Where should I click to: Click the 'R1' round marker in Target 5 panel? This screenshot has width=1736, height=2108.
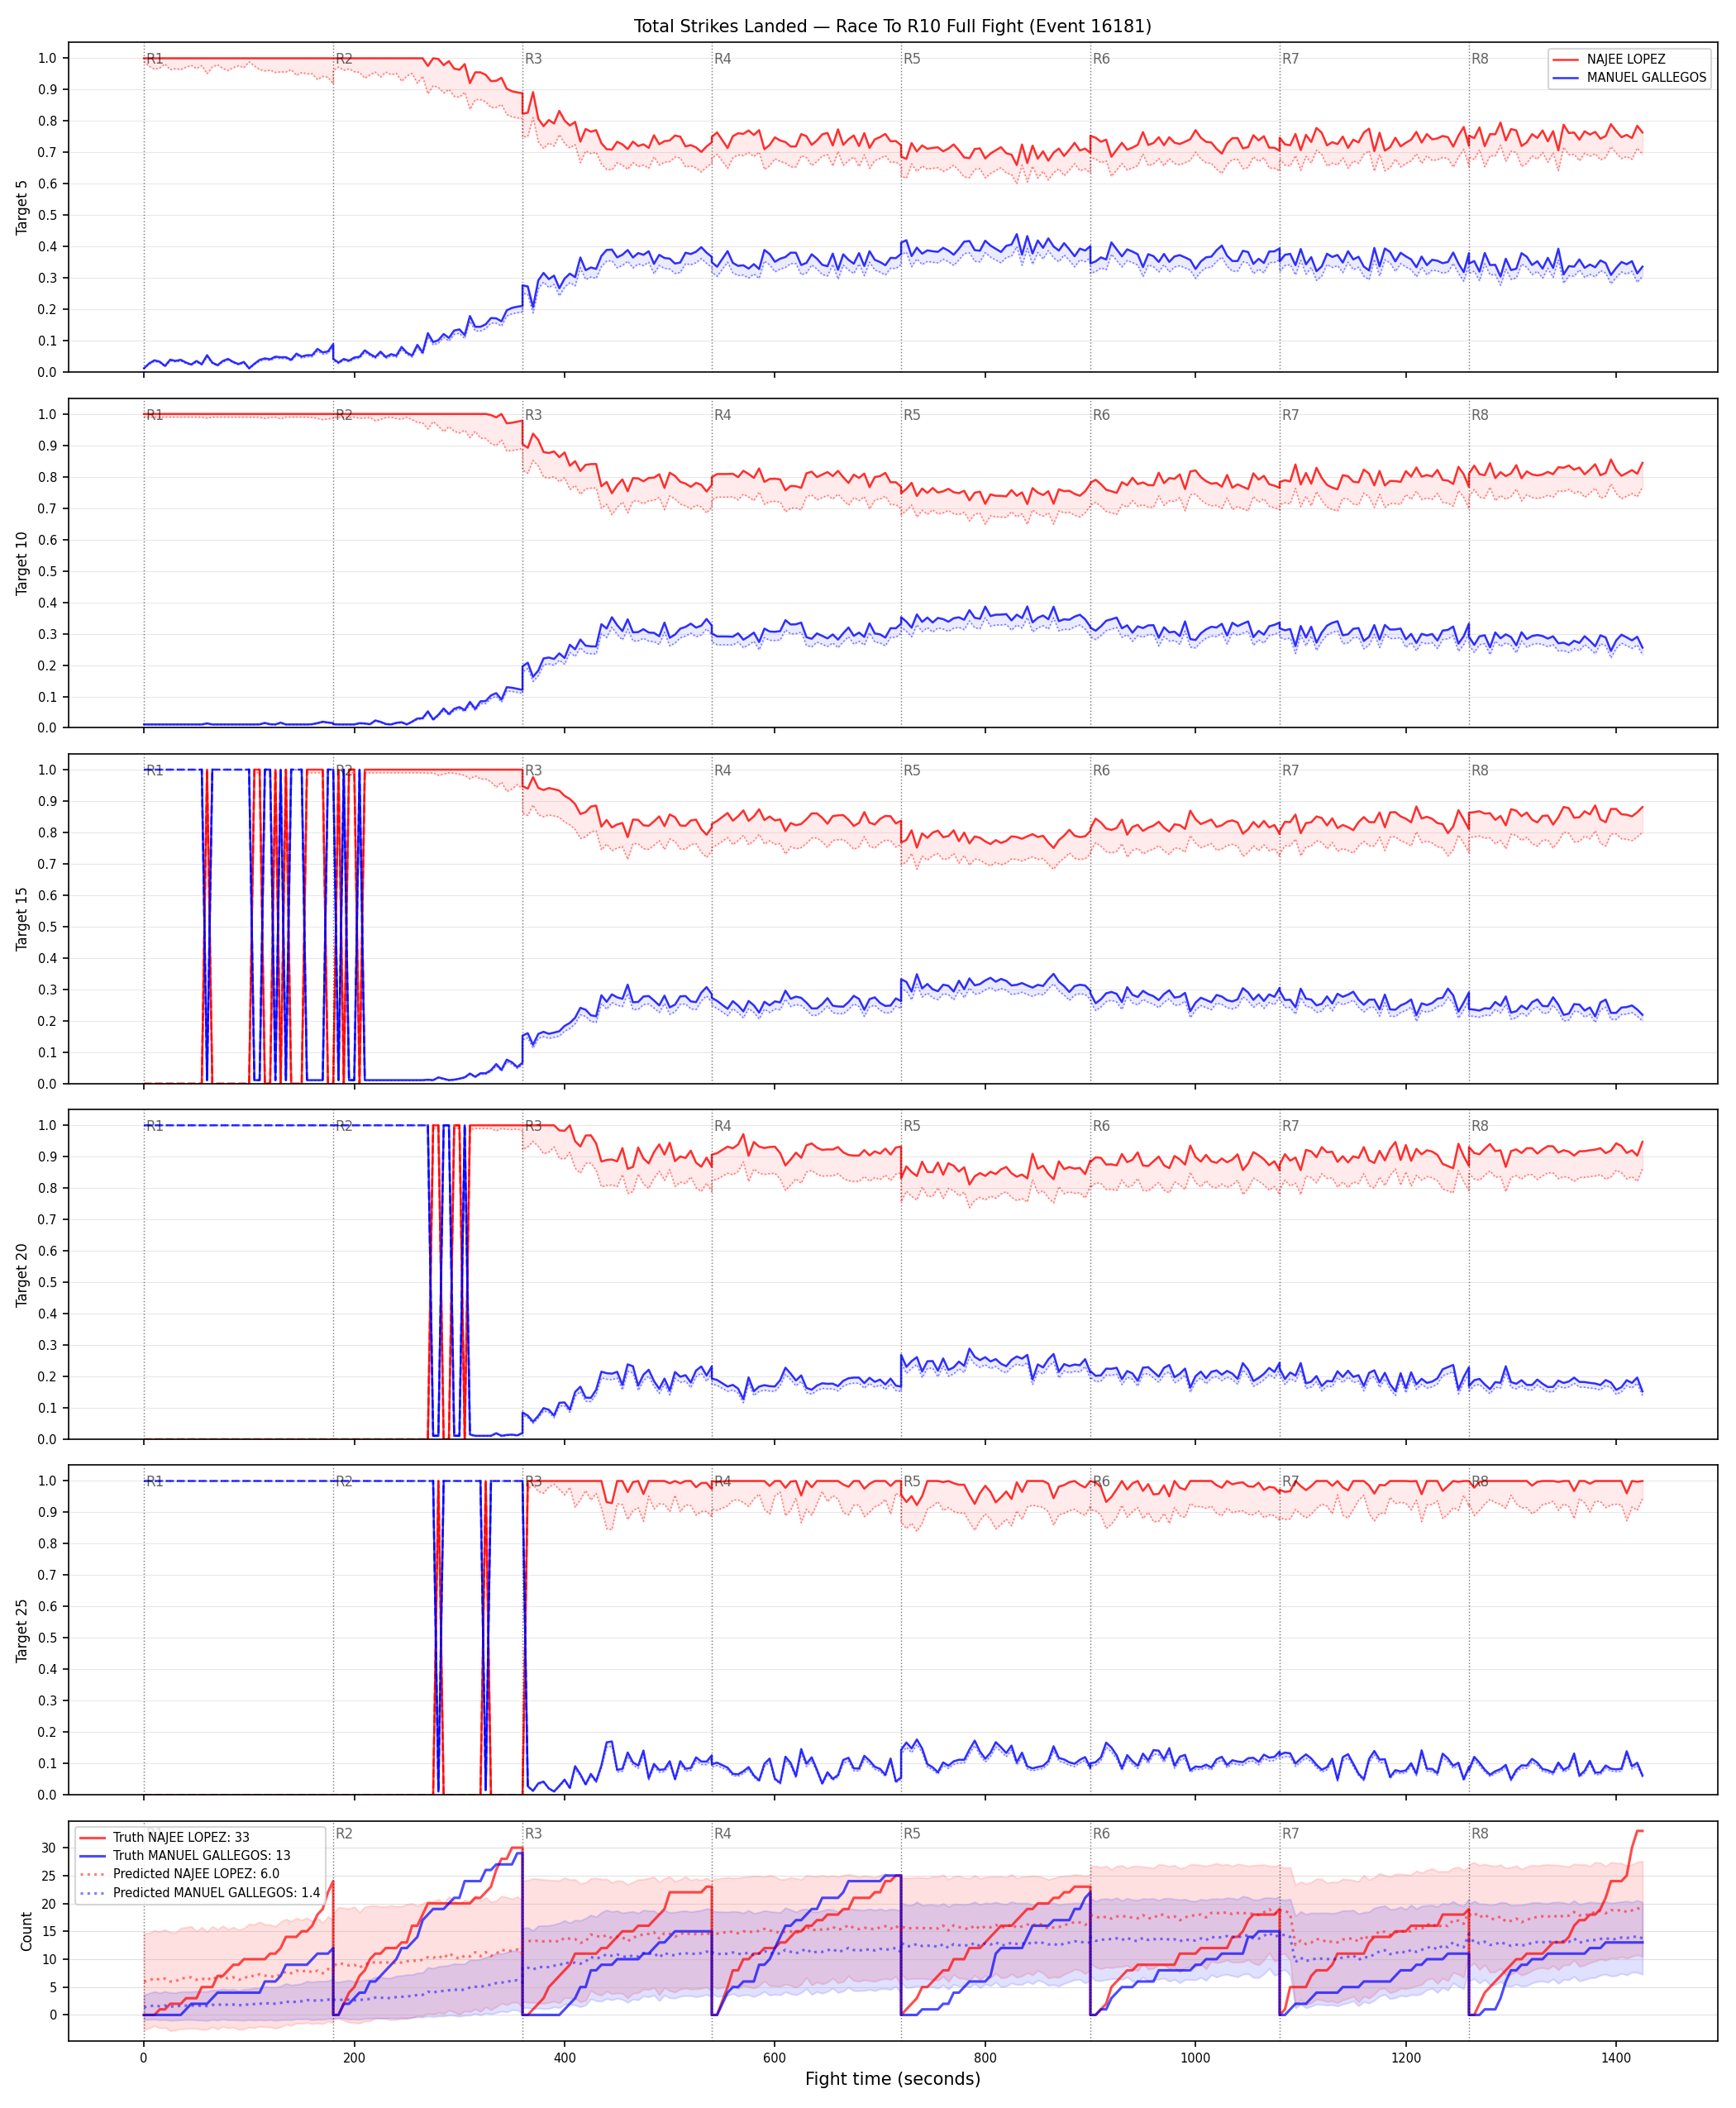click(154, 59)
